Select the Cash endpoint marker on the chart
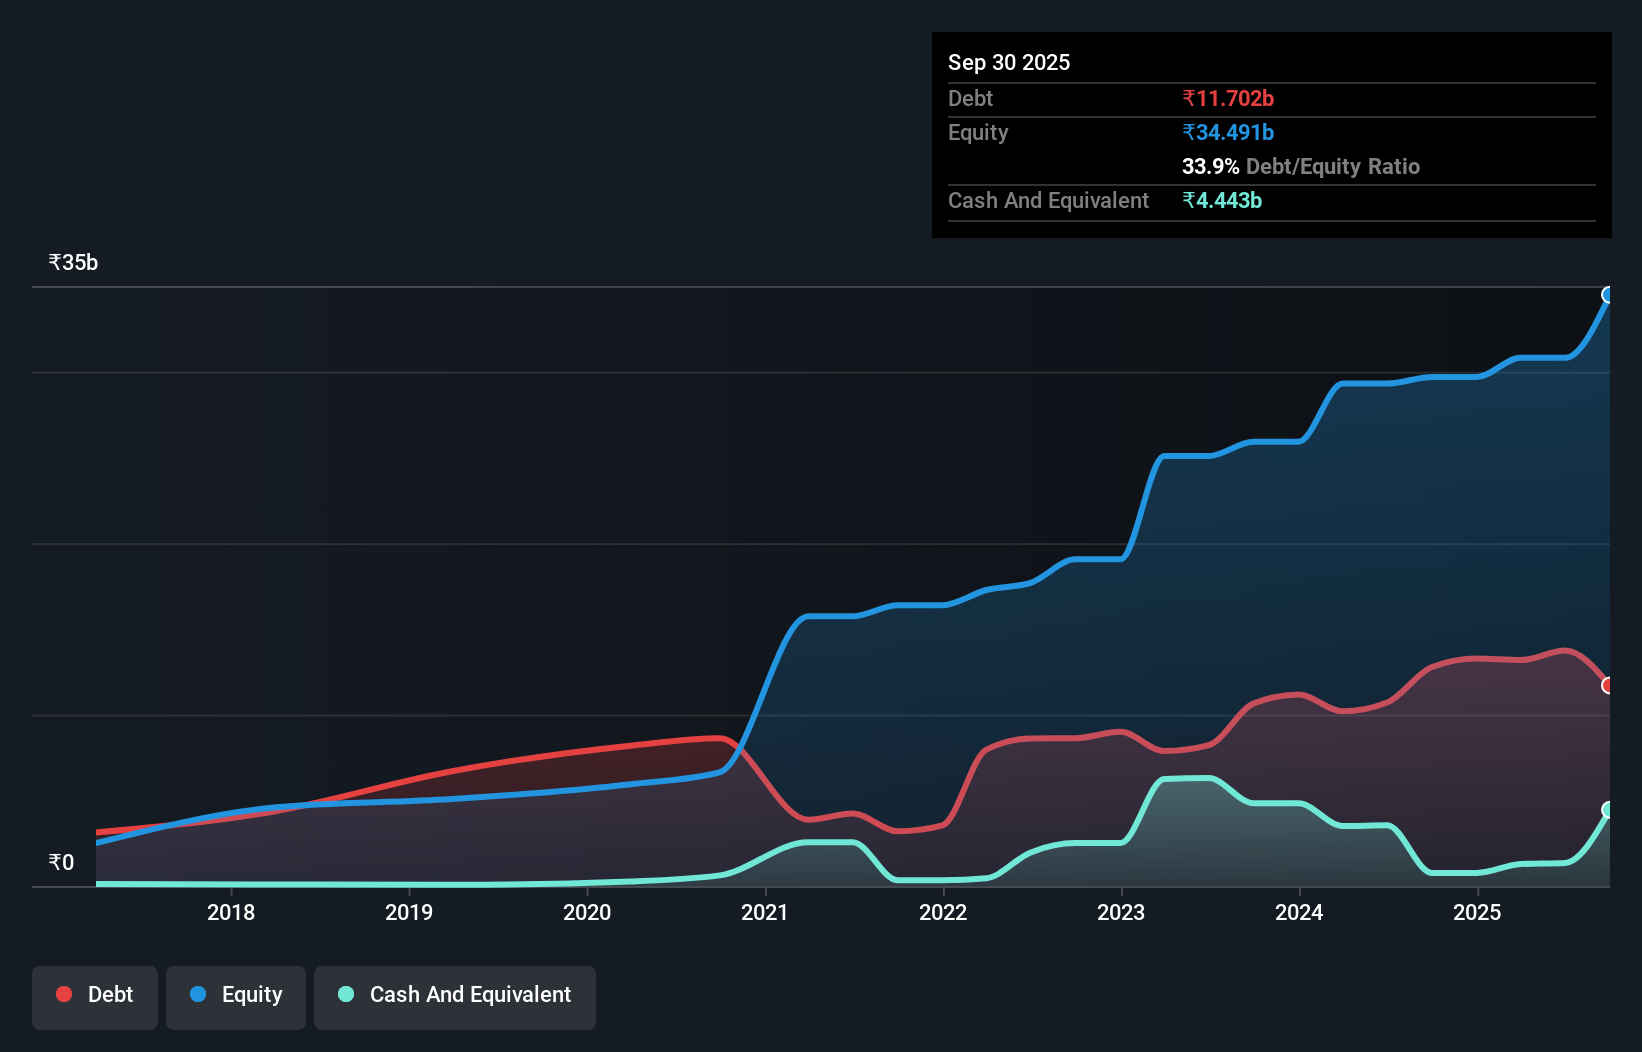Screen dimensions: 1642x1052 tap(1608, 810)
